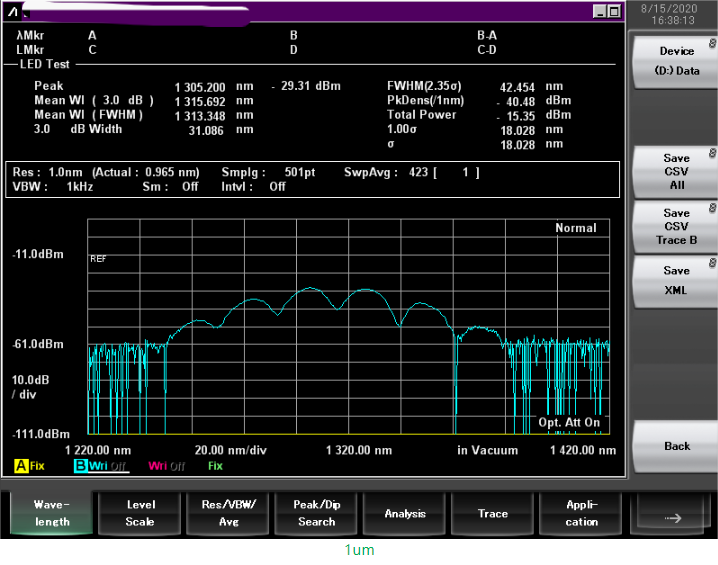Image resolution: width=718 pixels, height=565 pixels.
Task: Select the Res/VBW/Avg tab
Action: (228, 513)
